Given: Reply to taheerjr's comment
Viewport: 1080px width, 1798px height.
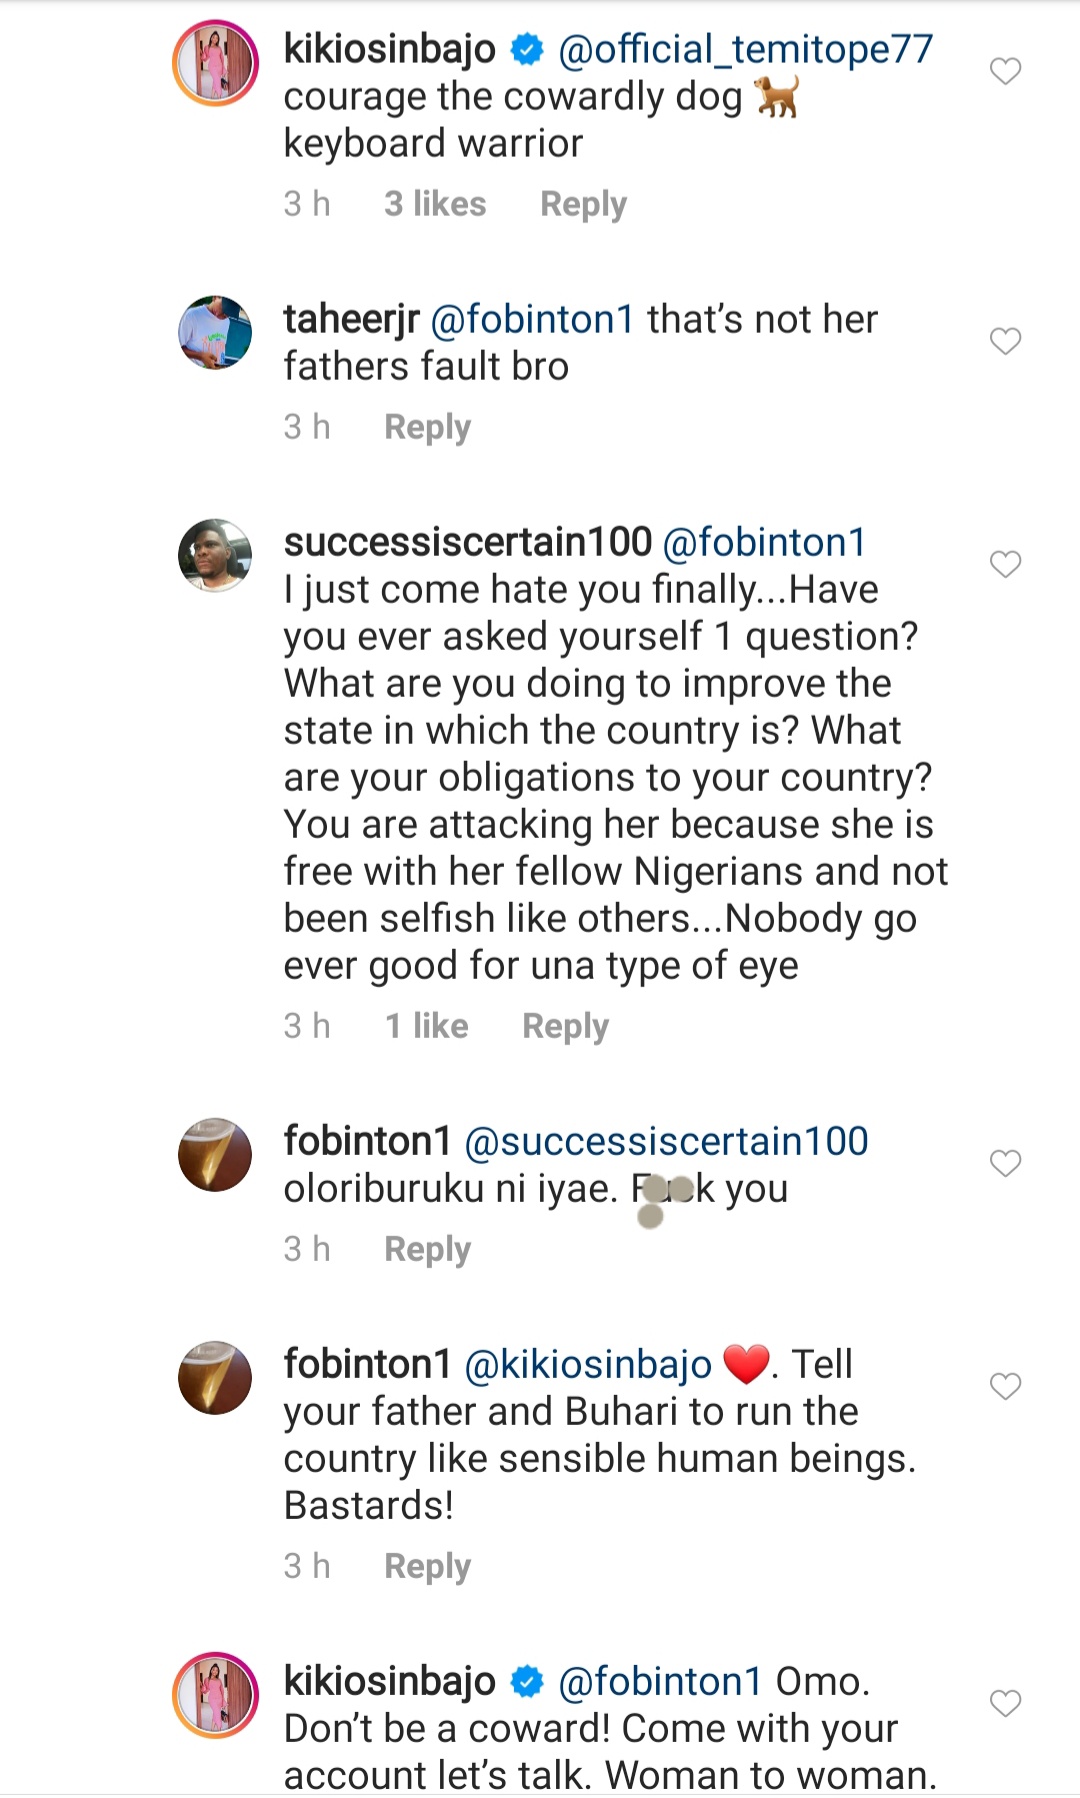Looking at the screenshot, I should (x=427, y=427).
